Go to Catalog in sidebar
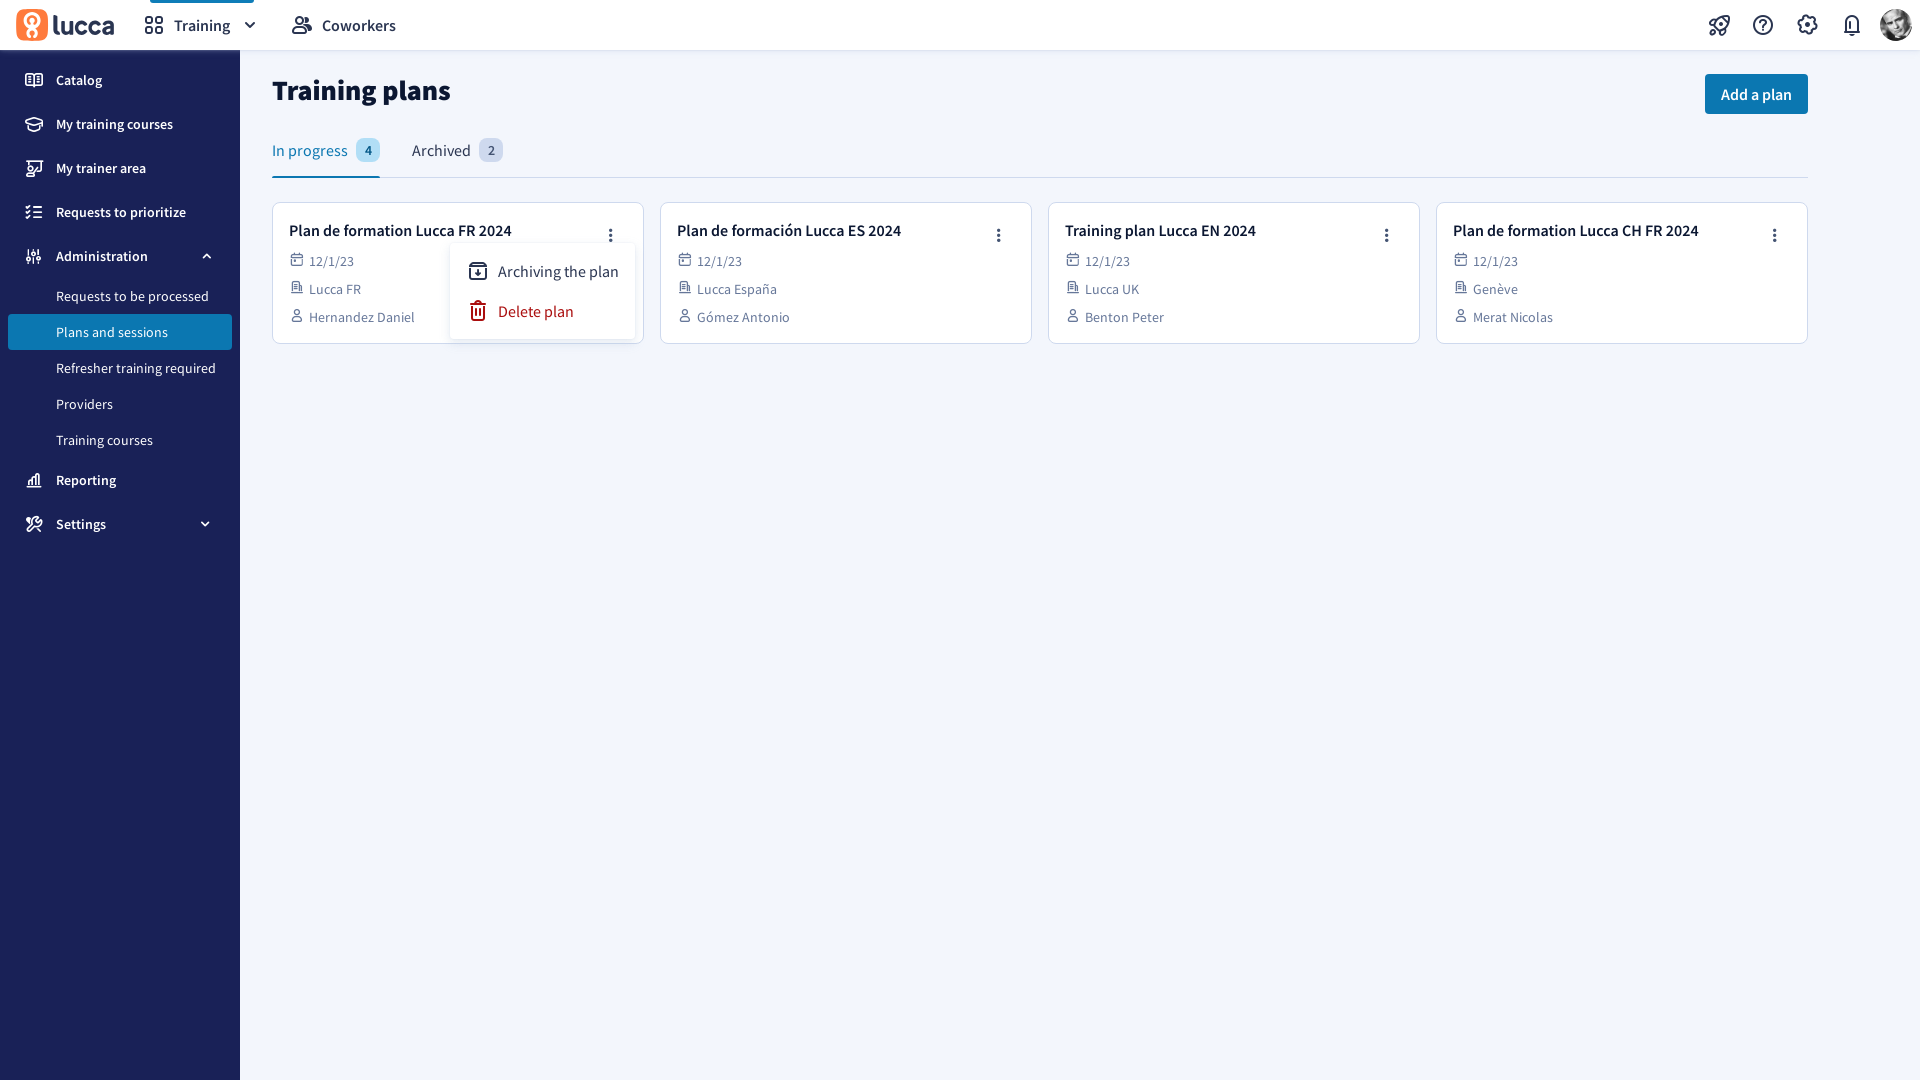The height and width of the screenshot is (1080, 1920). [120, 80]
